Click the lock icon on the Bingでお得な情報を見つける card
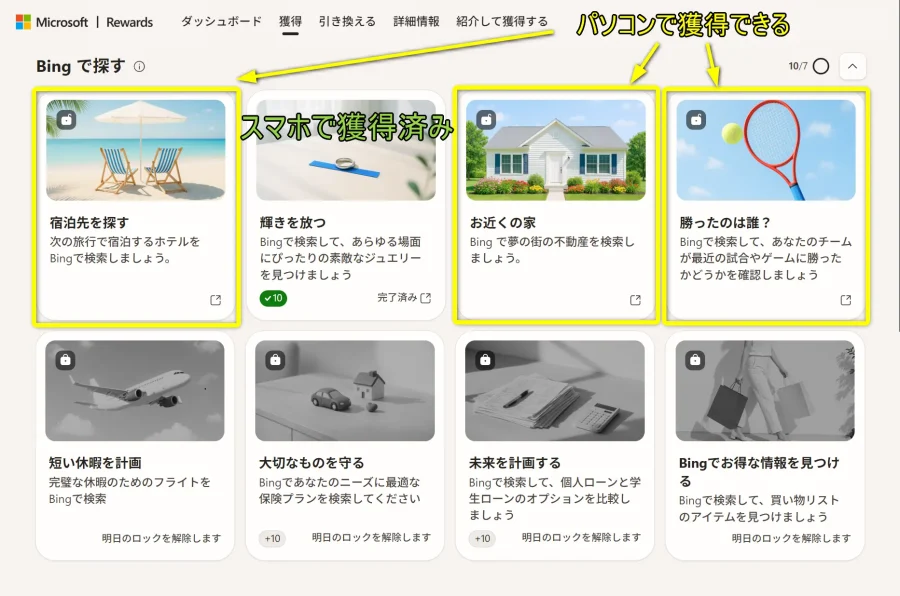This screenshot has height=596, width=900. coord(695,360)
